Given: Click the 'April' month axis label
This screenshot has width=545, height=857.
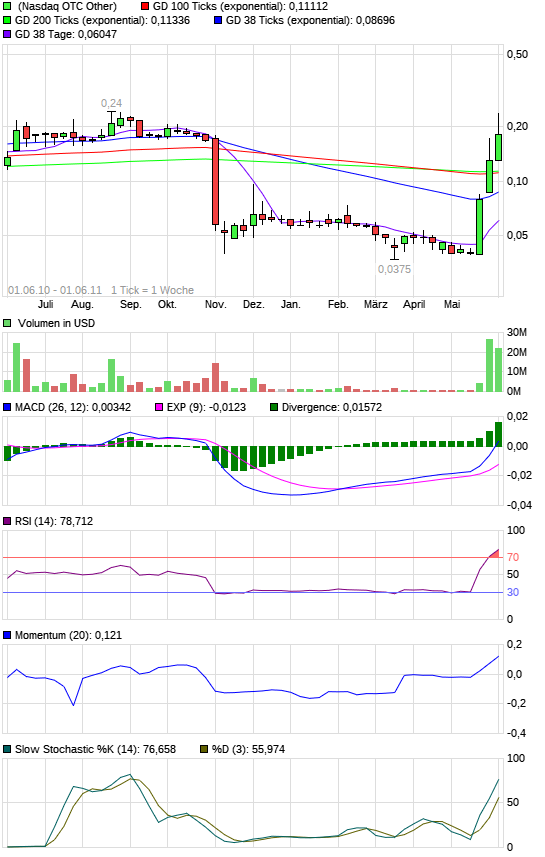Looking at the screenshot, I should tap(414, 304).
